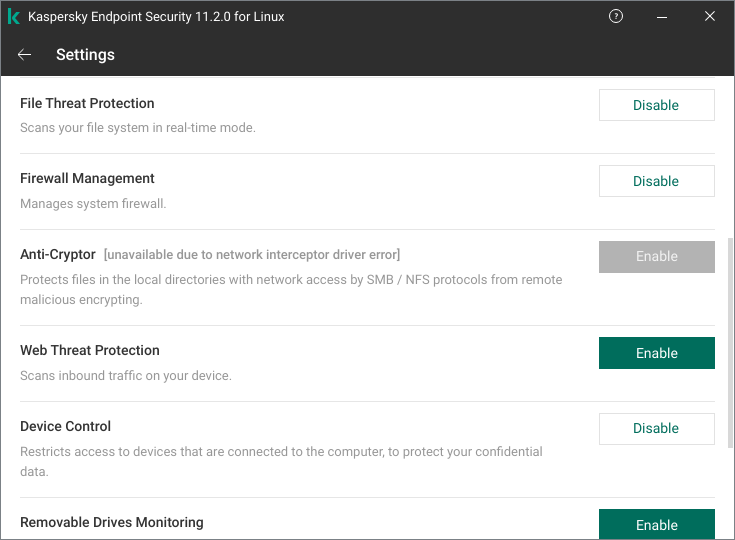Screen dimensions: 735x540
Task: Click the greyed Enable button for Anti-Cryptor
Action: 656,257
